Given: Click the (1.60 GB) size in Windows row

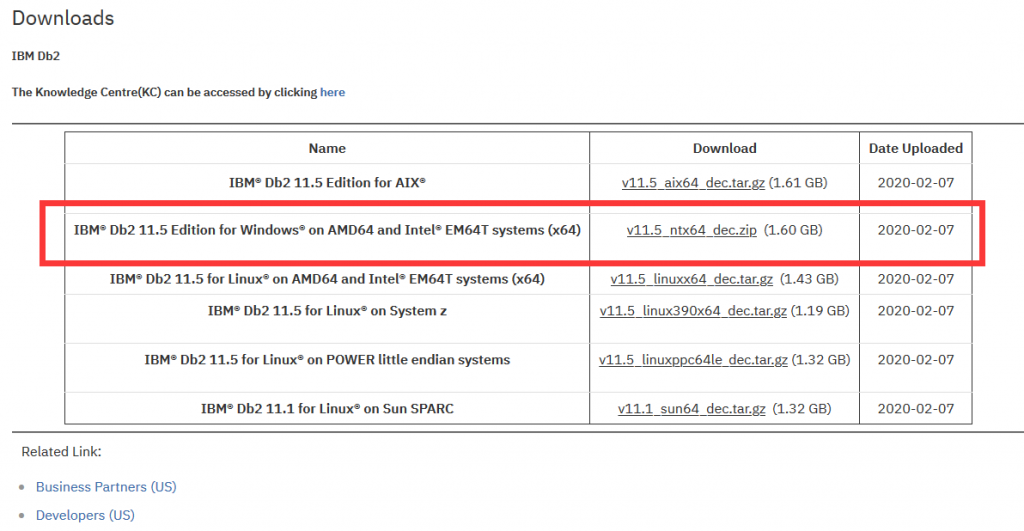Looking at the screenshot, I should [793, 230].
